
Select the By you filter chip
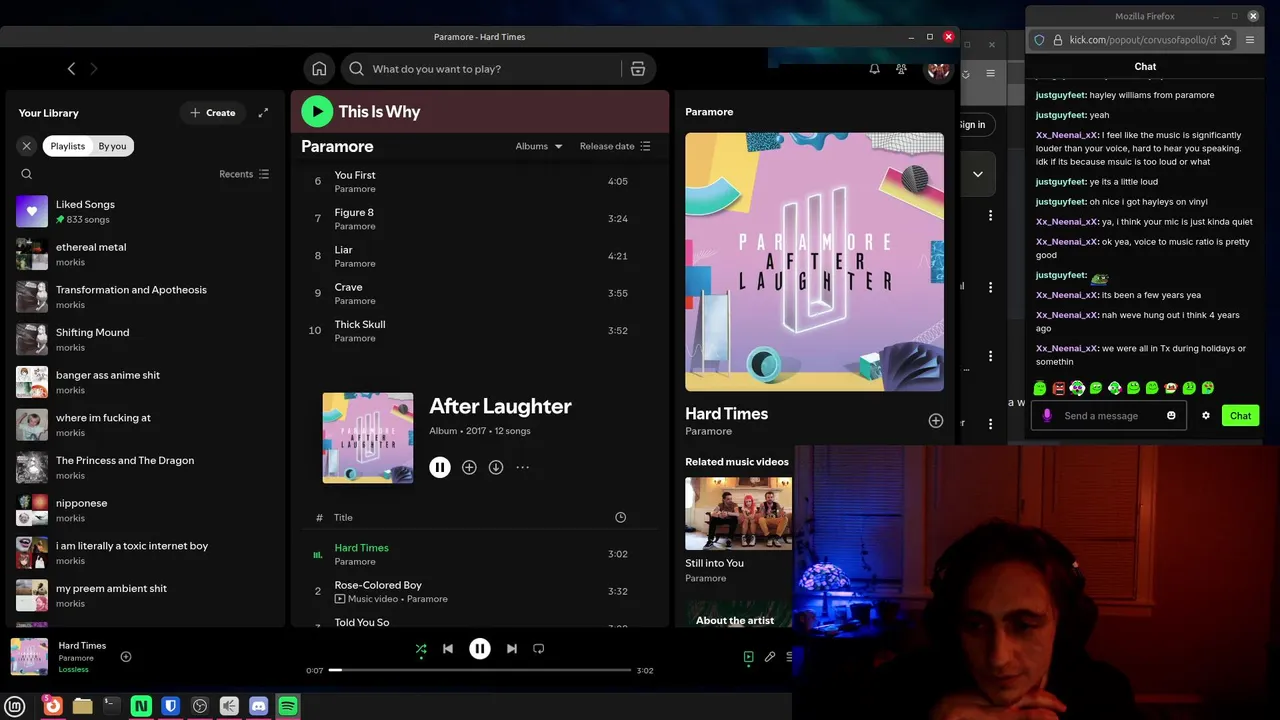(112, 146)
